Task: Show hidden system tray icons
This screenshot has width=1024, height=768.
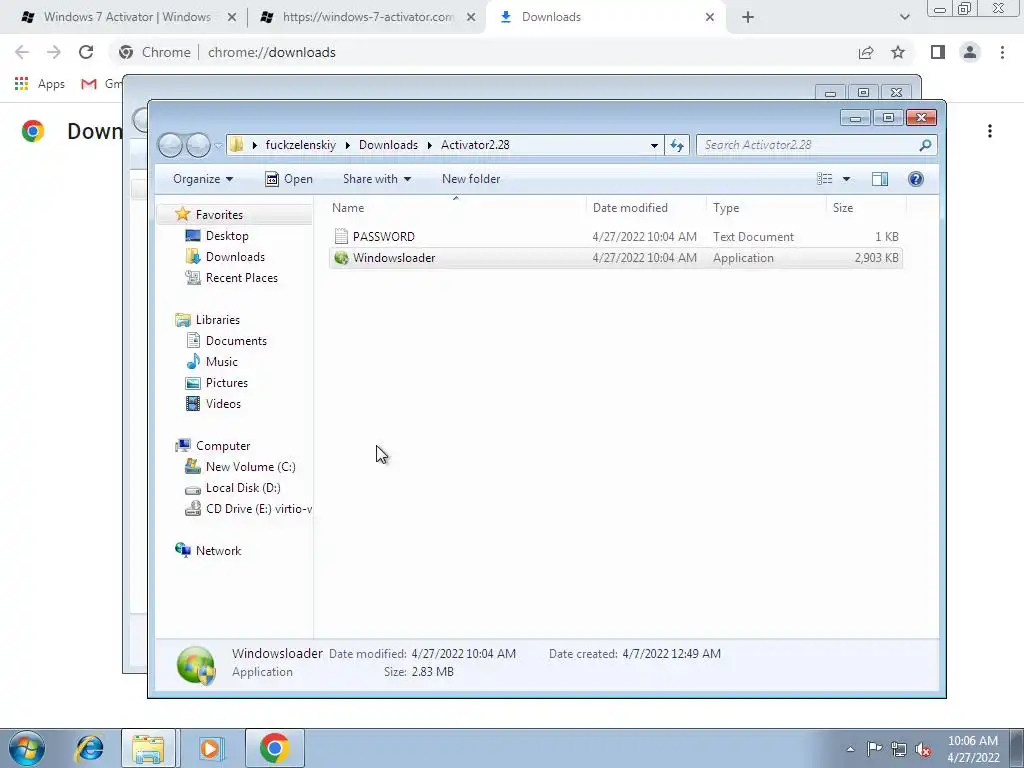Action: pos(850,749)
